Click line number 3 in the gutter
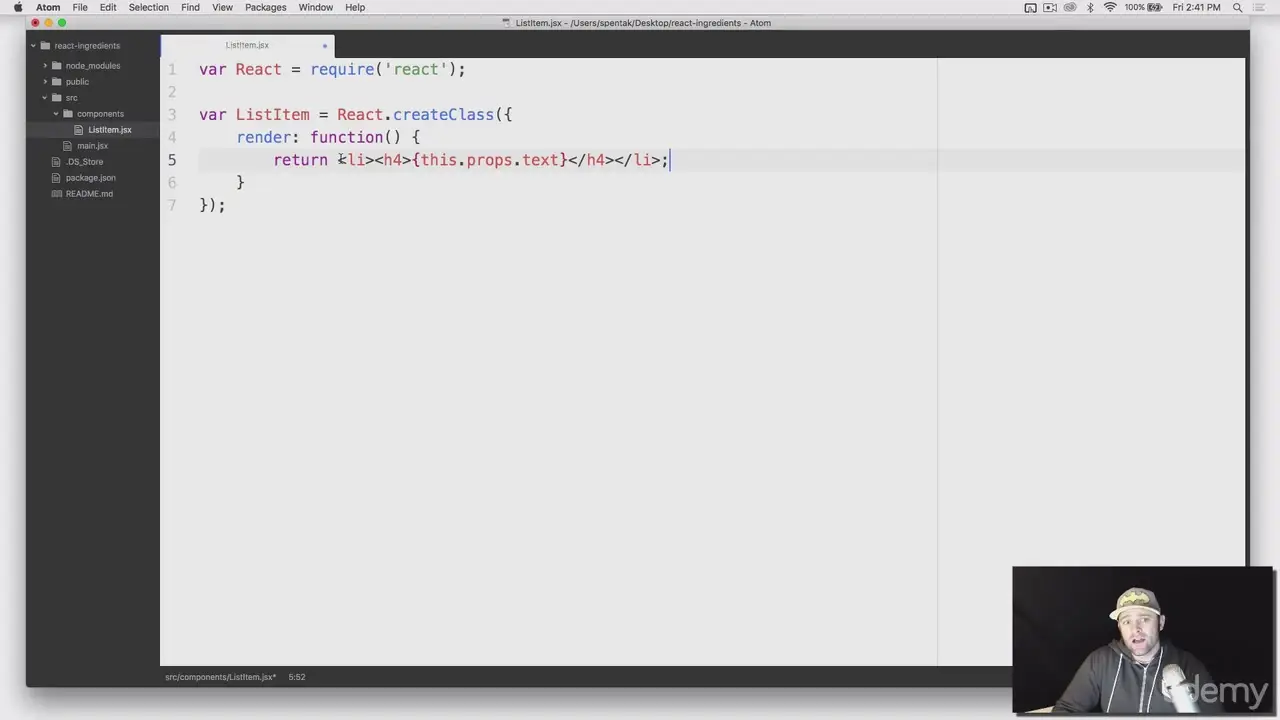The width and height of the screenshot is (1280, 720). coord(172,115)
